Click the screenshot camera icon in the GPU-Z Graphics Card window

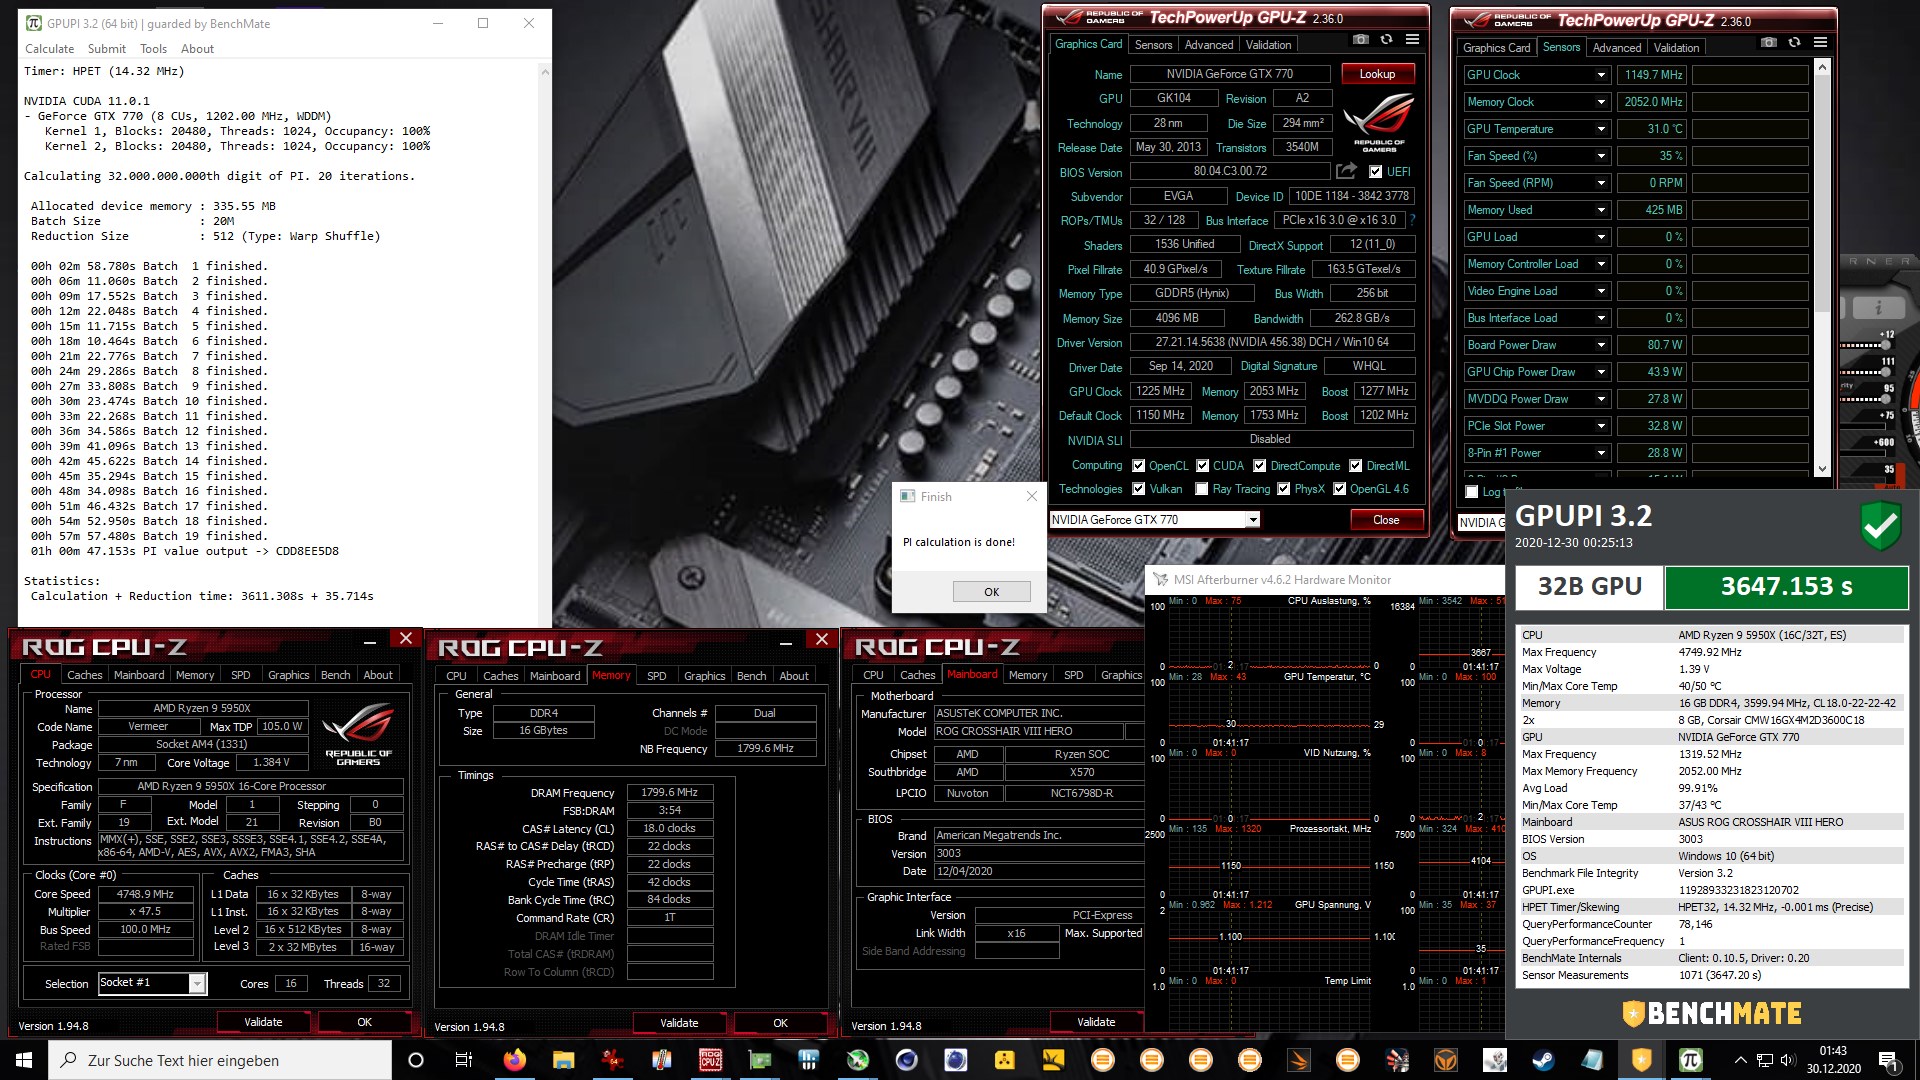click(x=1361, y=40)
